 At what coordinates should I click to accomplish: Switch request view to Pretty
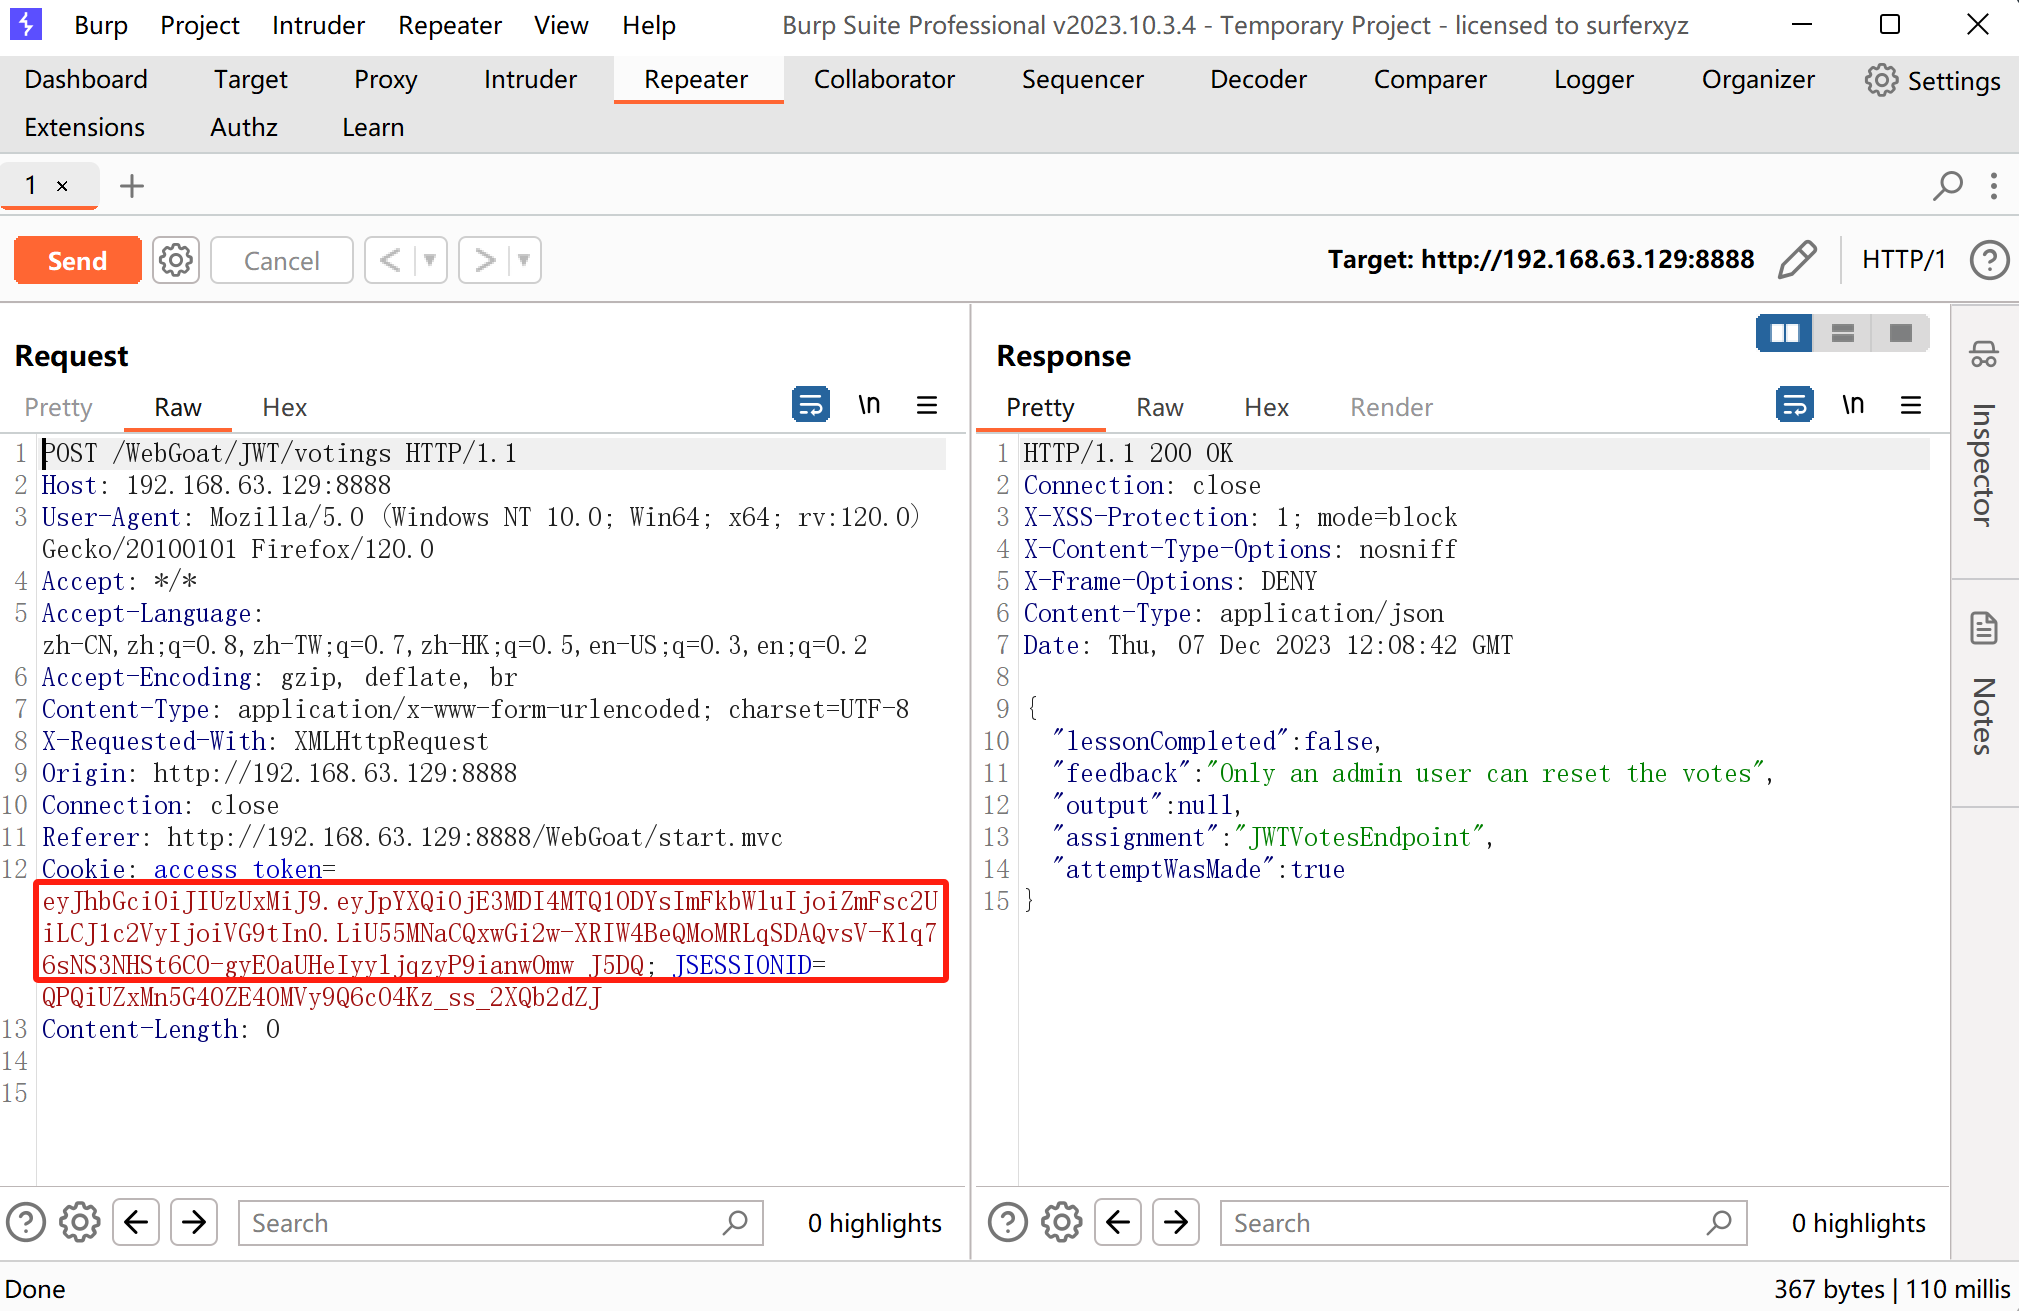(x=58, y=407)
